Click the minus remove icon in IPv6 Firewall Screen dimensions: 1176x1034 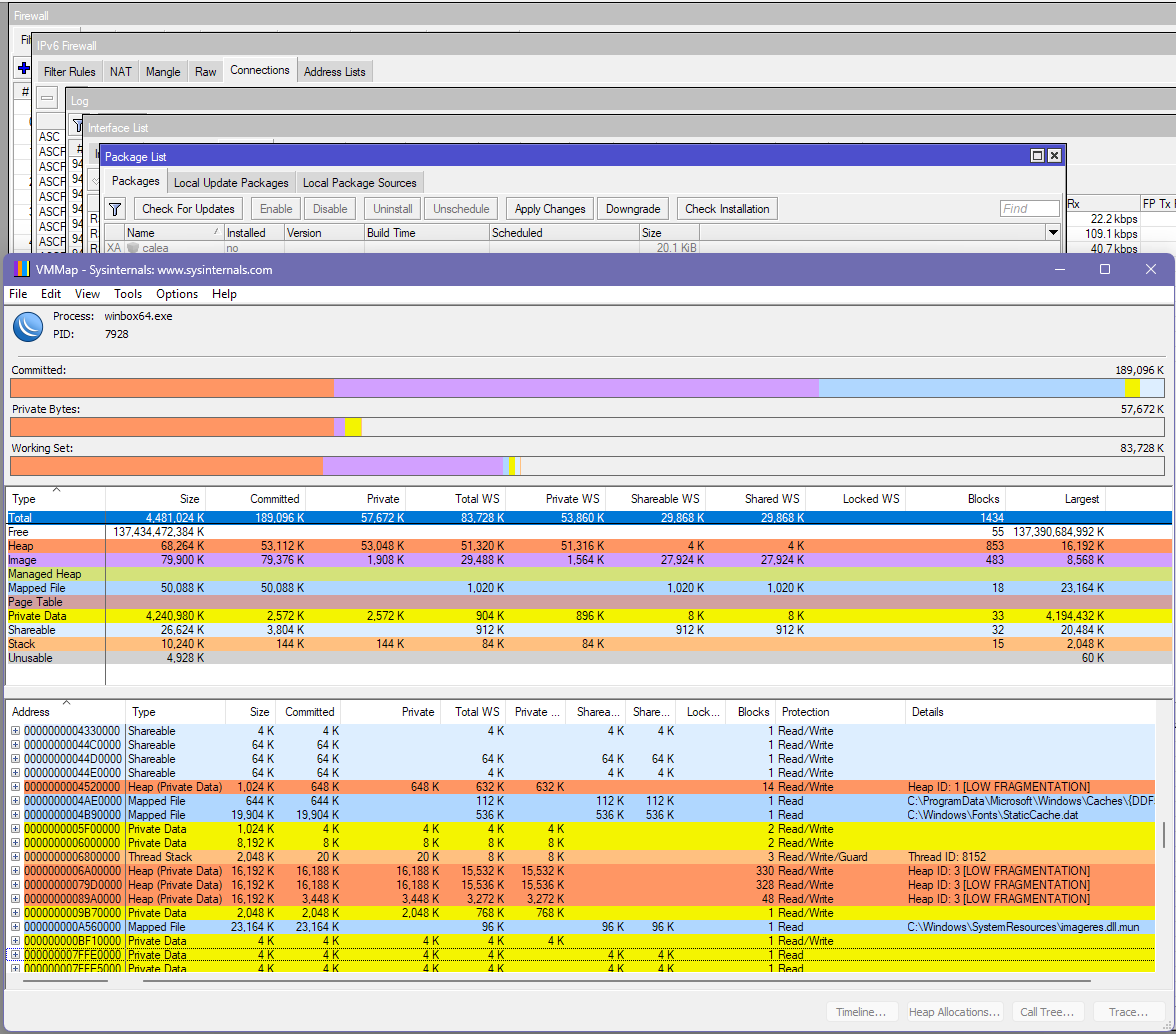(47, 98)
